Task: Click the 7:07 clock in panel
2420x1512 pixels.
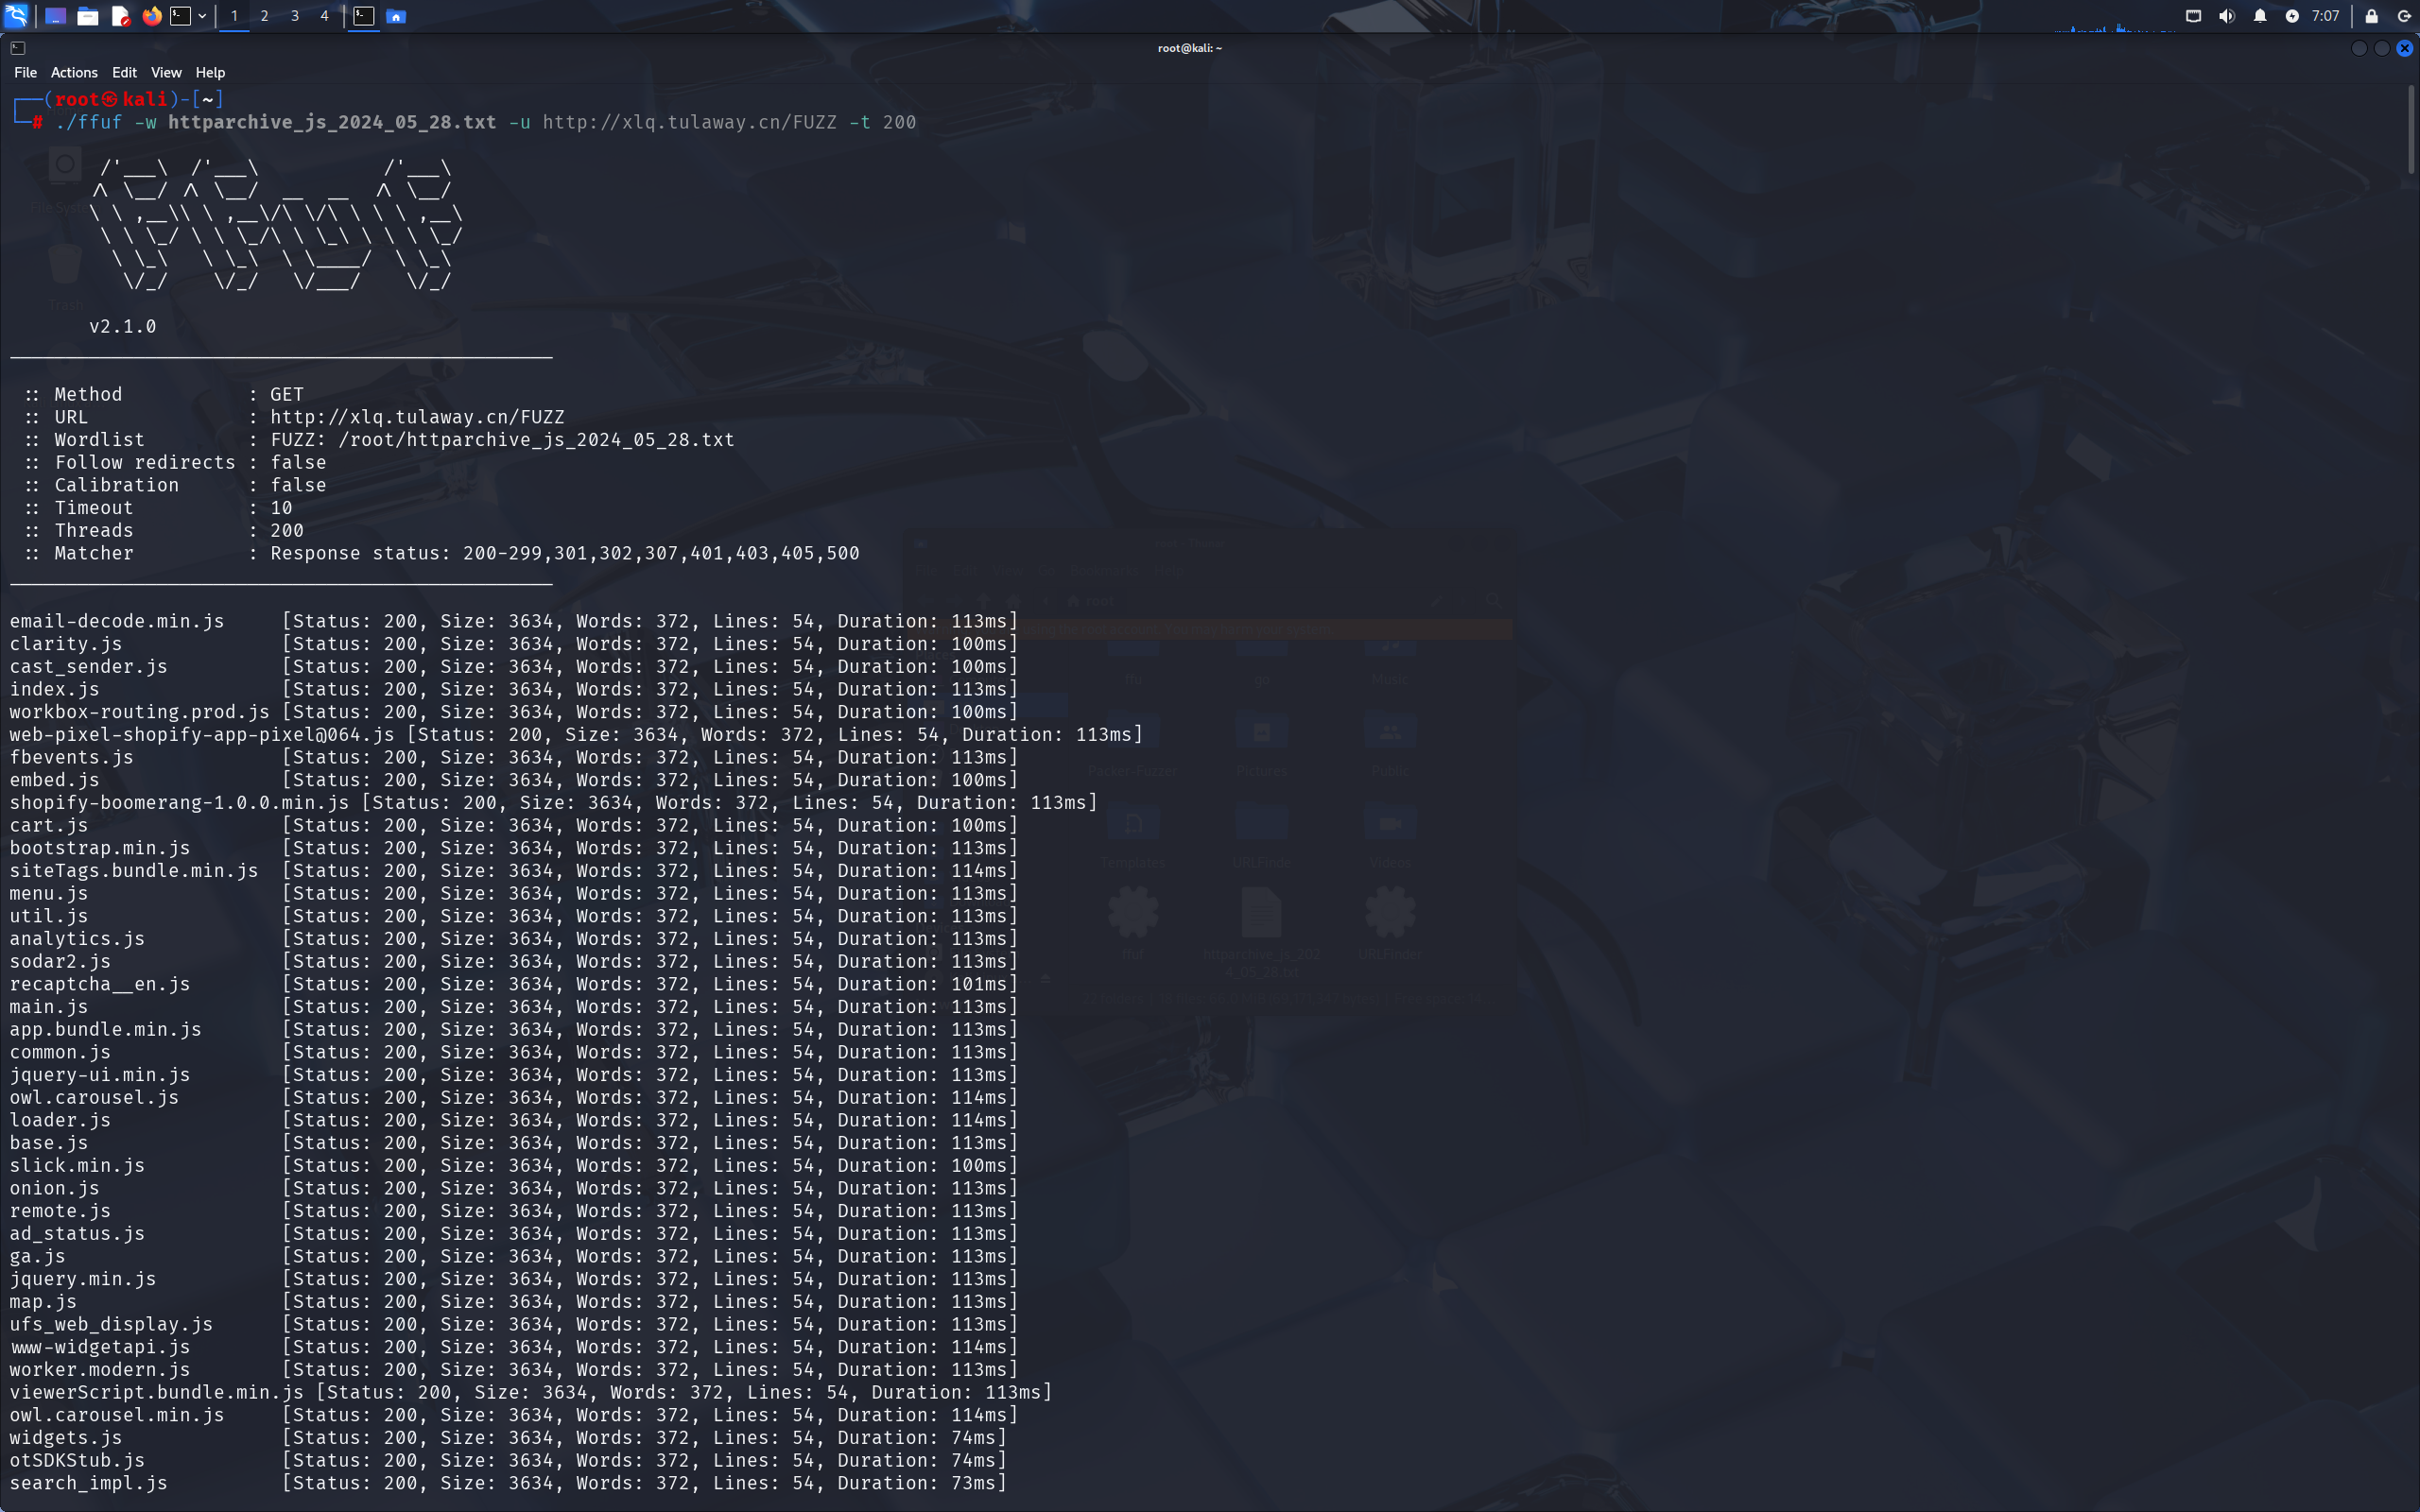Action: click(2325, 16)
